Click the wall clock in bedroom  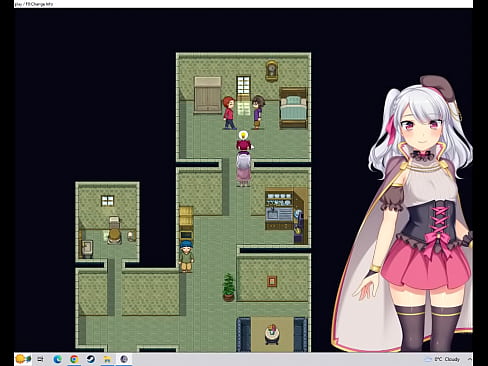272,71
